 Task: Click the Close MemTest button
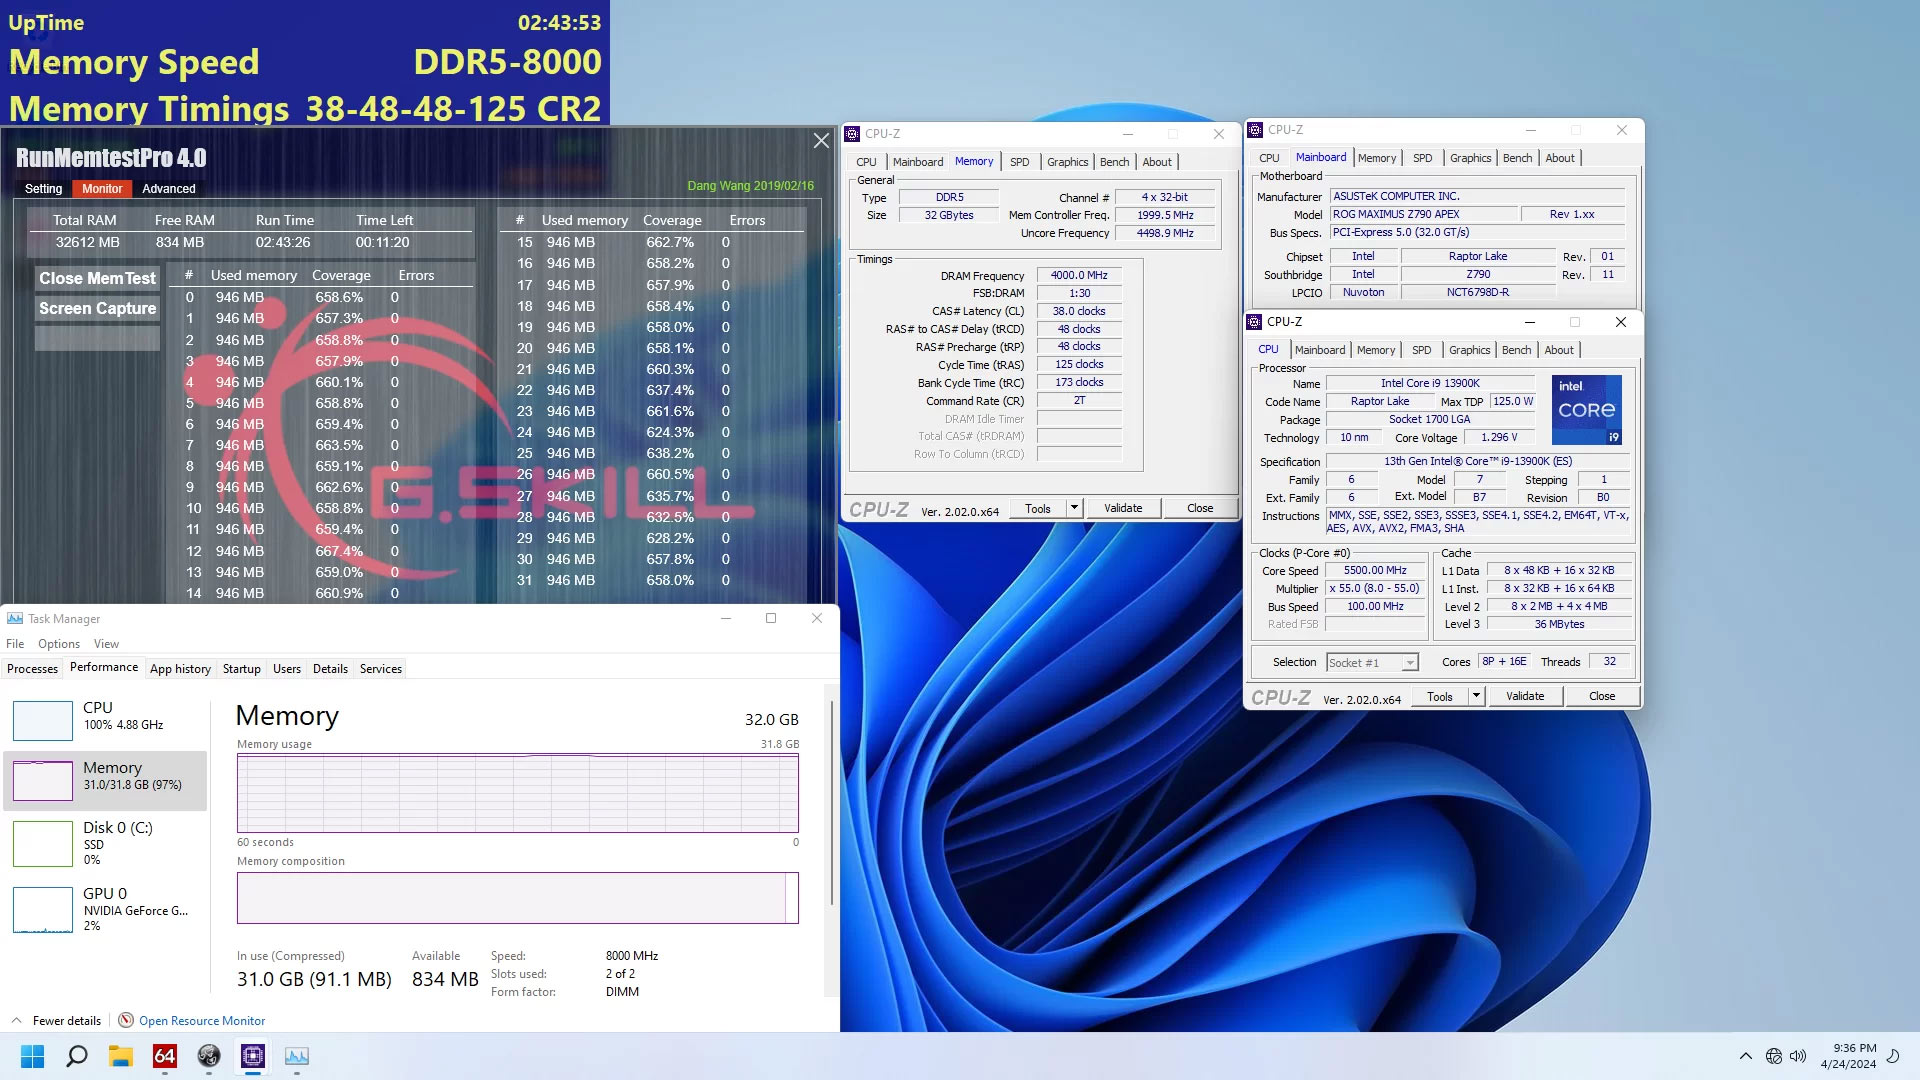tap(98, 278)
